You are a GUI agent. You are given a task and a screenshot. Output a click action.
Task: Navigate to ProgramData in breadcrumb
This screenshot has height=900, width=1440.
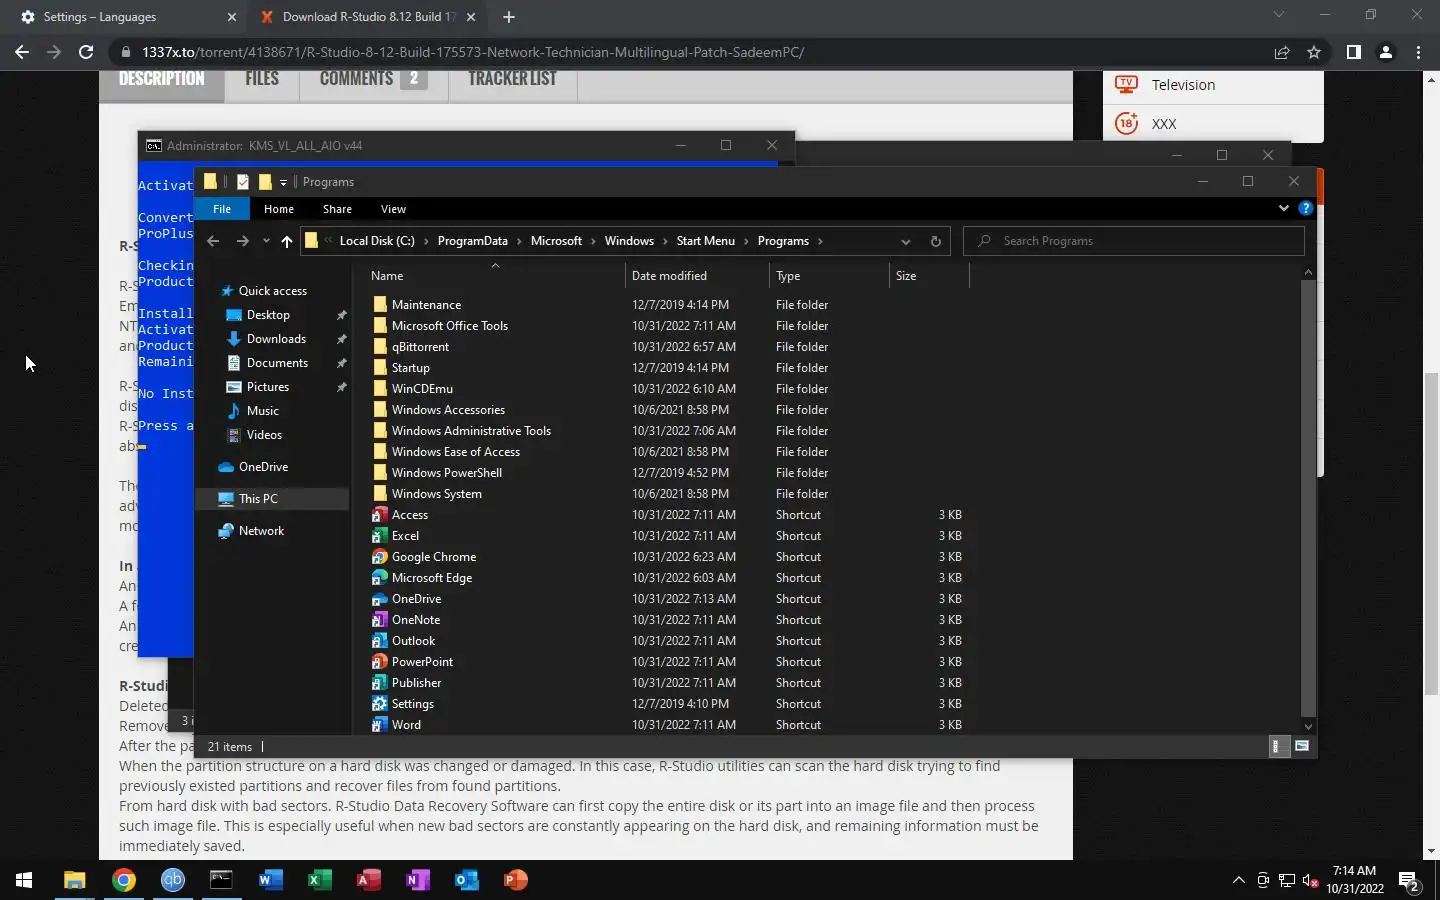(472, 241)
